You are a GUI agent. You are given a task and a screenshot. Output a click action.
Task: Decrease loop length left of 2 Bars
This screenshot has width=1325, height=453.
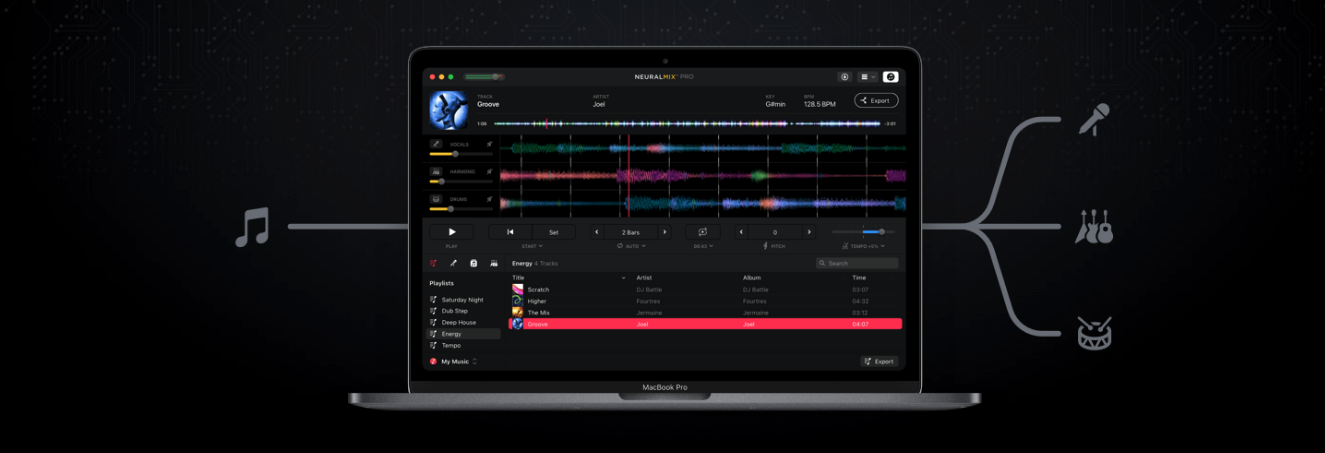point(597,232)
